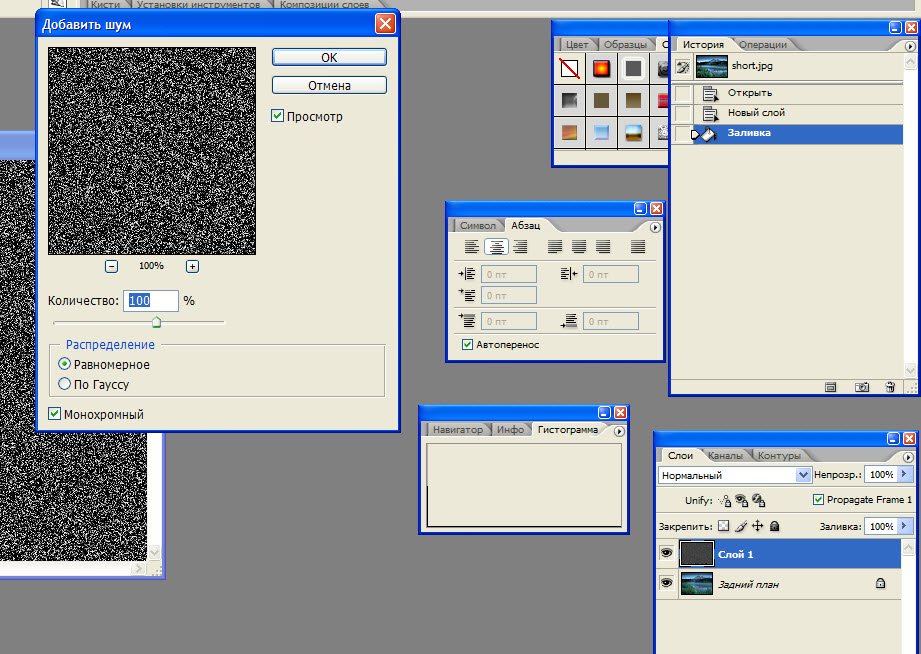Image resolution: width=921 pixels, height=654 pixels.
Task: Click the lock position move icon
Action: click(x=757, y=526)
